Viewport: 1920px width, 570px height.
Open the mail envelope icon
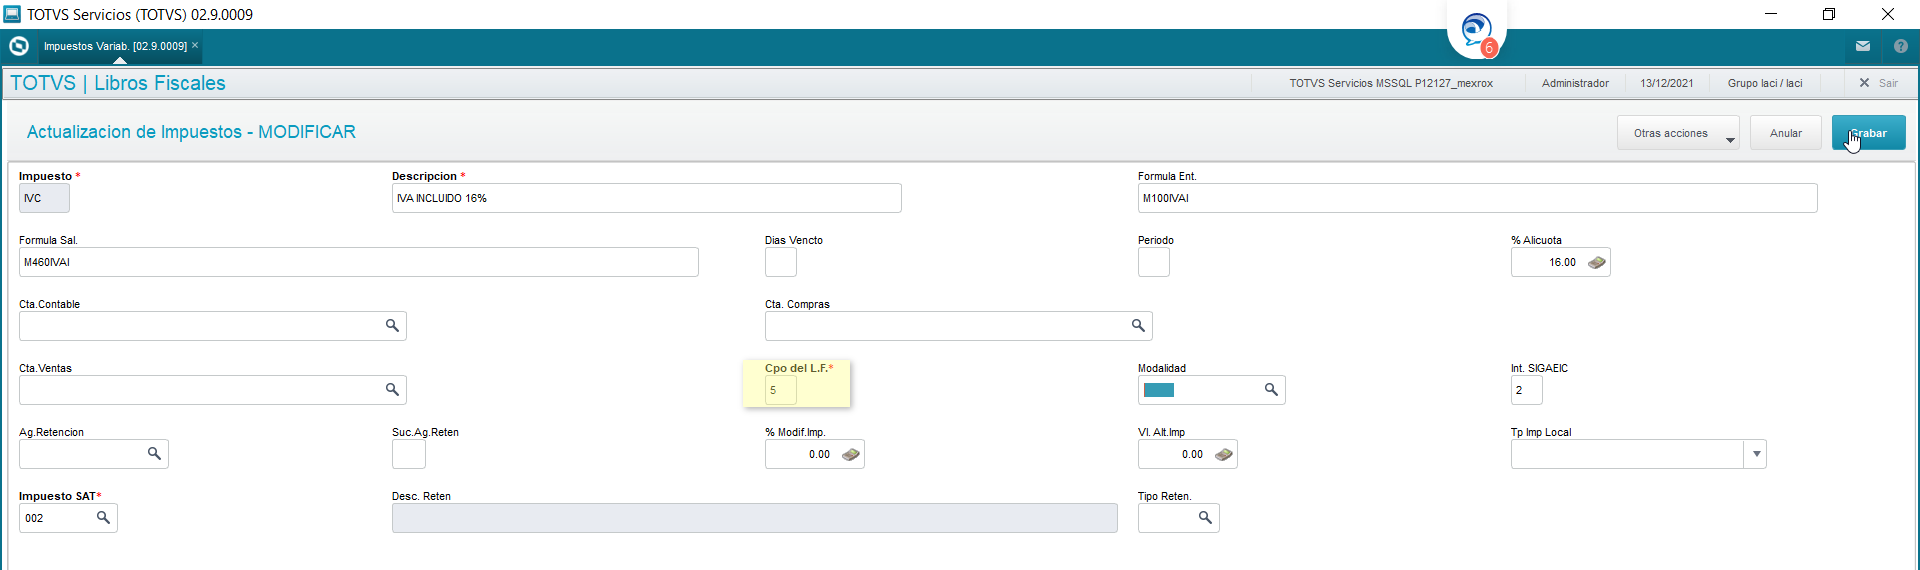click(1863, 46)
